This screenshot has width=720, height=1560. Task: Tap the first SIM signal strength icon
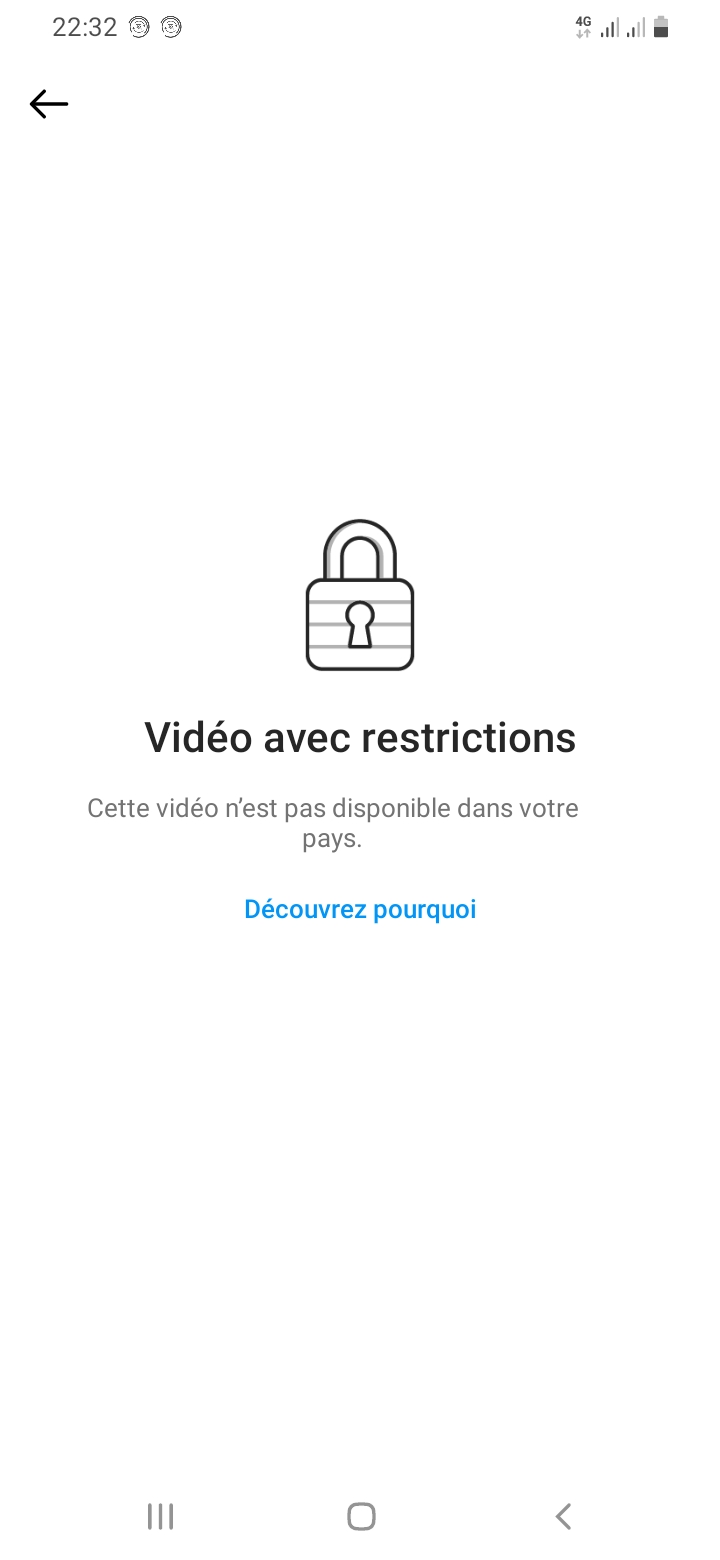[610, 28]
